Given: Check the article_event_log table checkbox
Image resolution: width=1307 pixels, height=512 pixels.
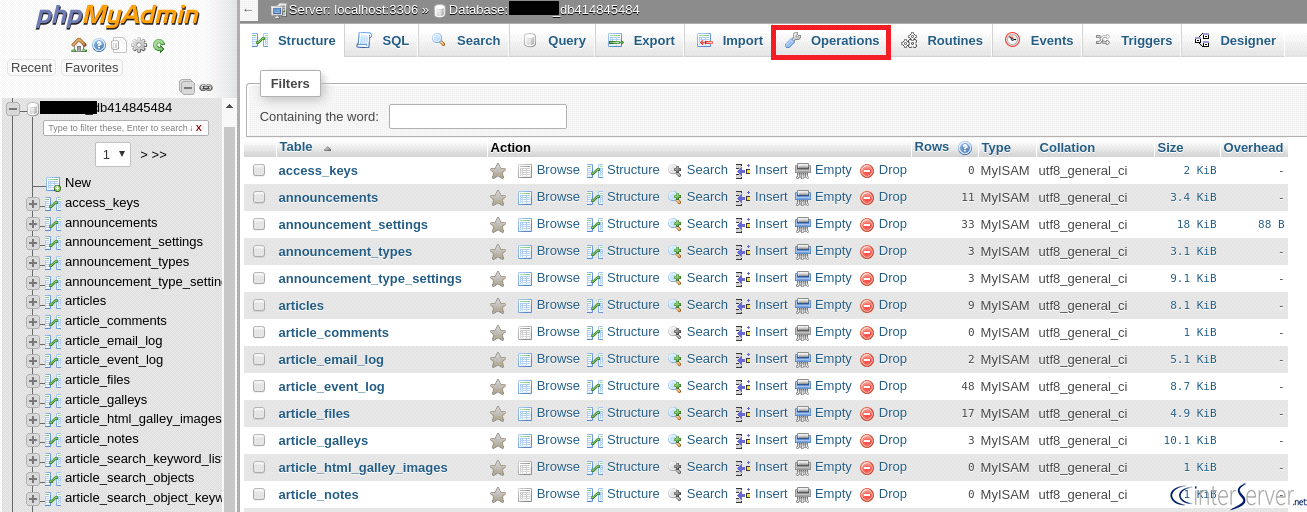Looking at the screenshot, I should coord(259,387).
